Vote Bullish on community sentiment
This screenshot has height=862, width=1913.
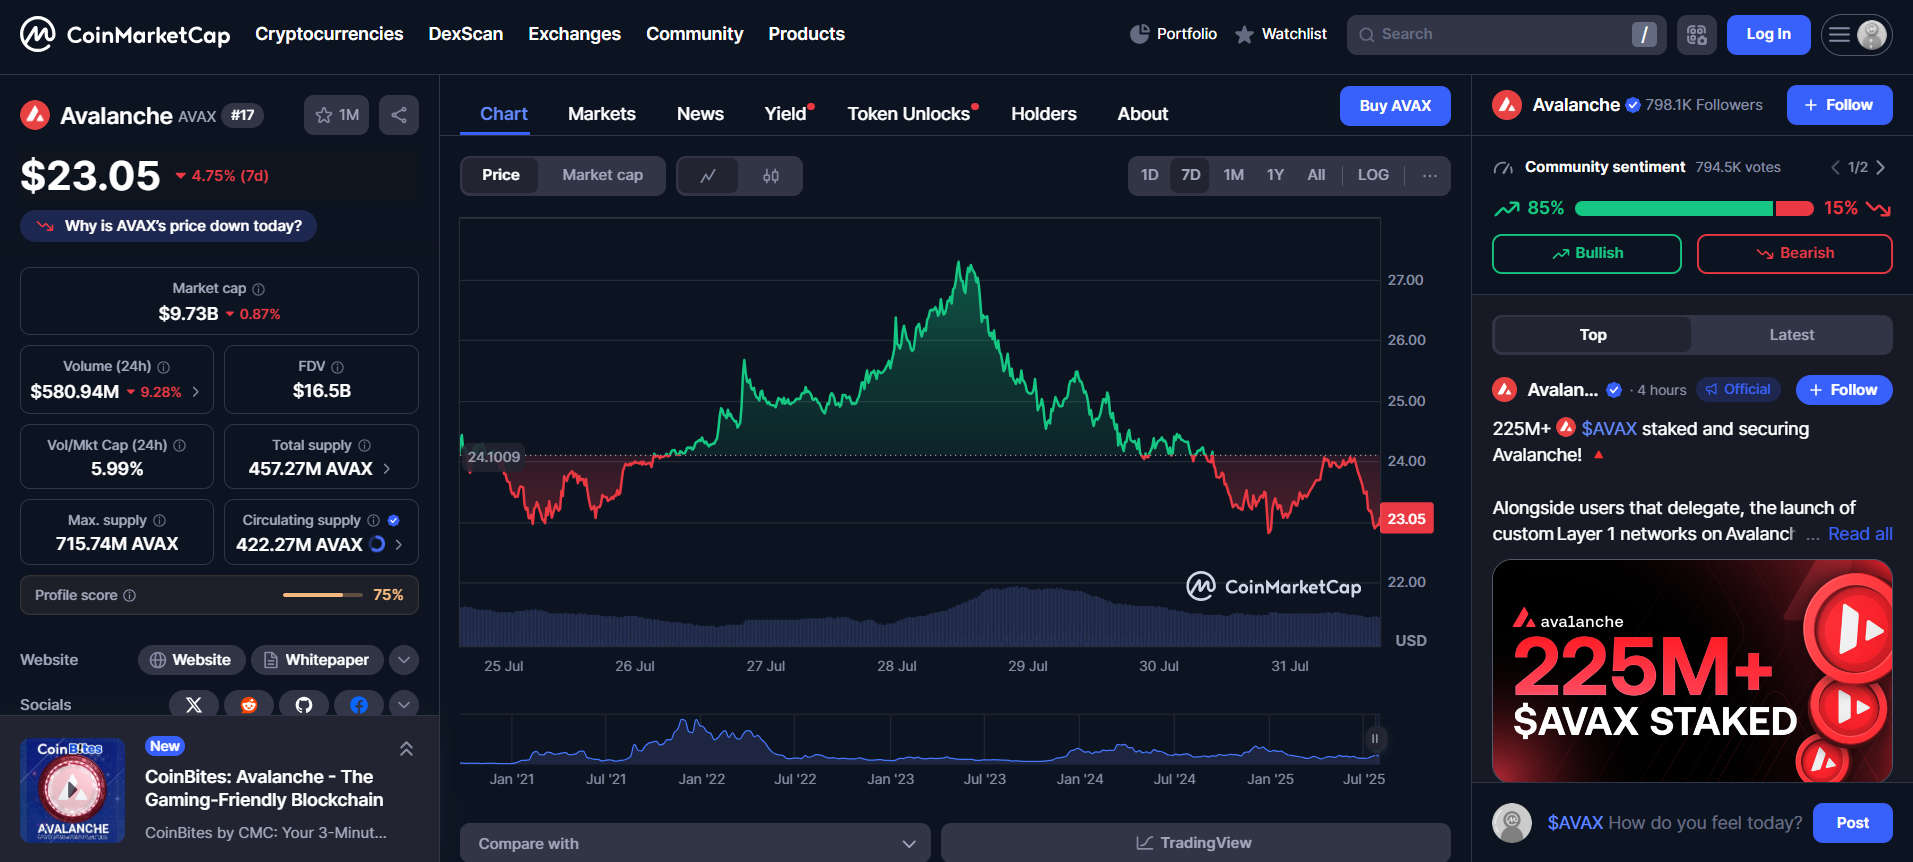(1587, 254)
